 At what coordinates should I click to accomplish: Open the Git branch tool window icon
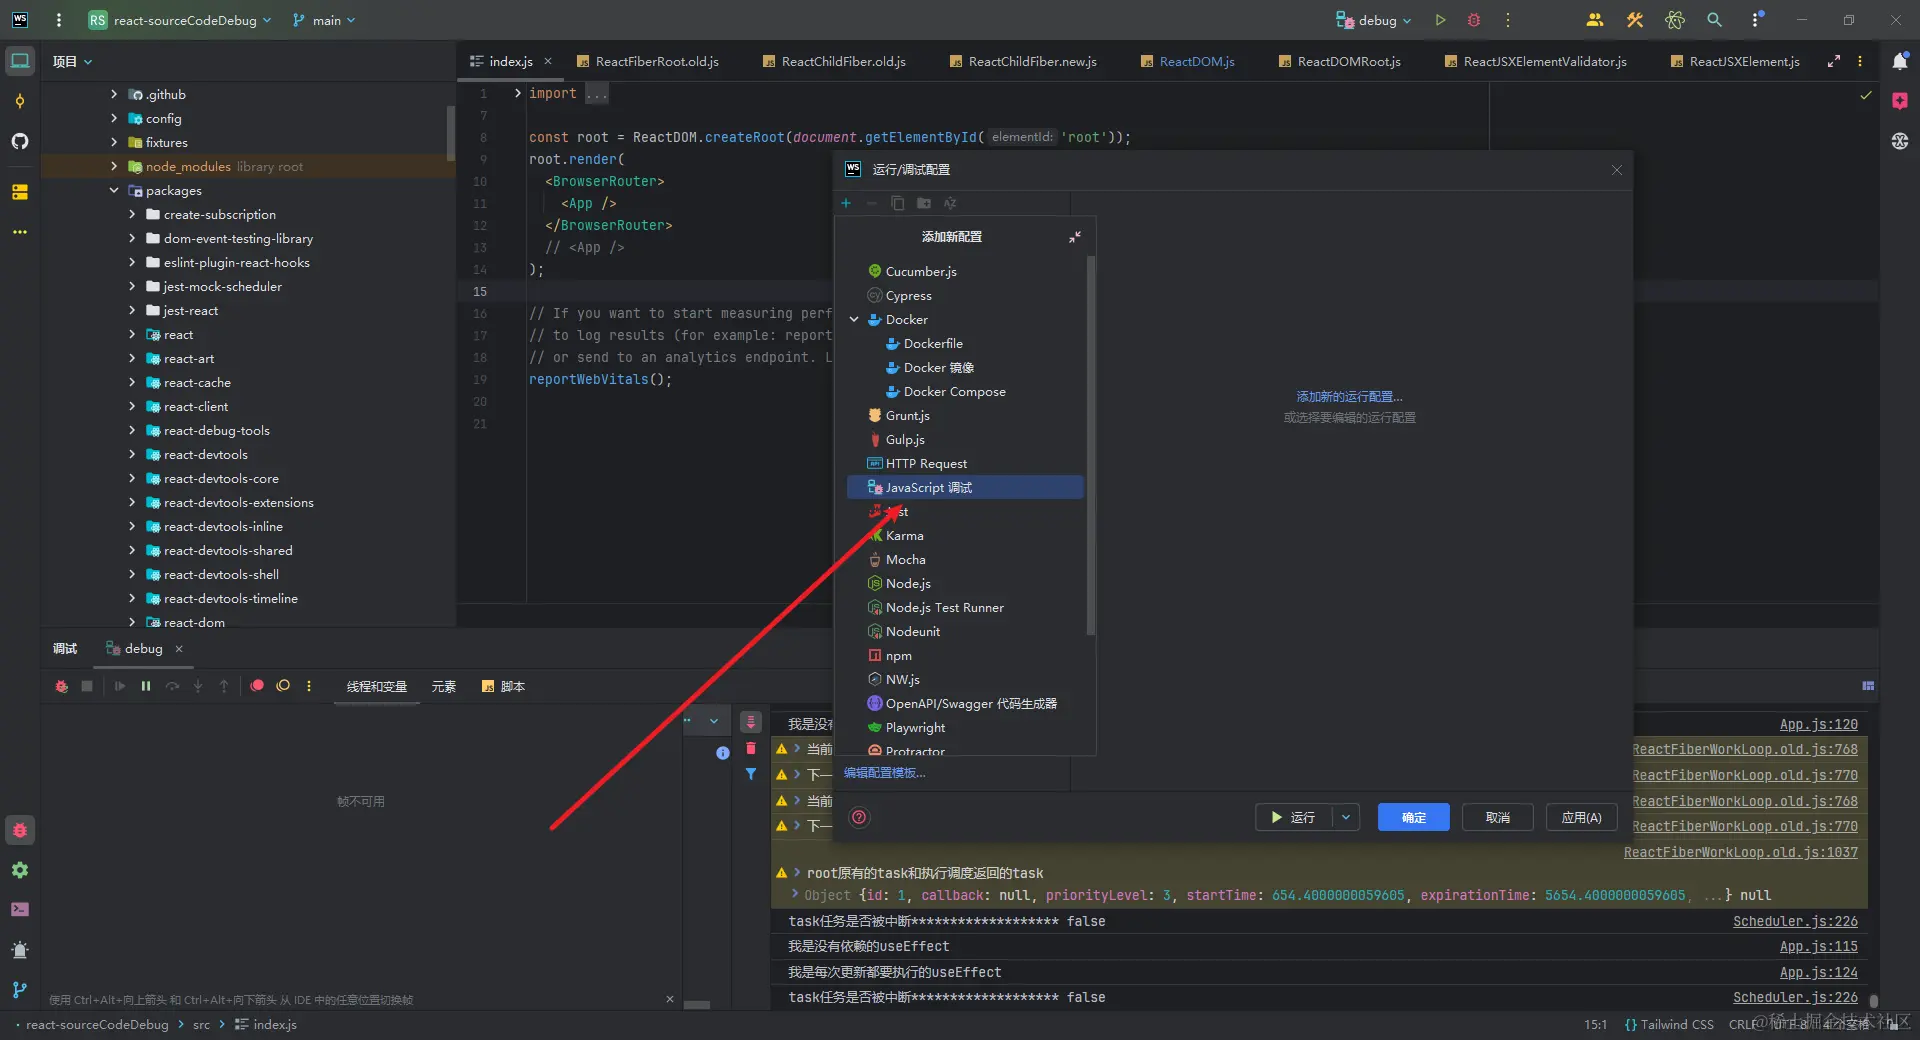tap(20, 989)
